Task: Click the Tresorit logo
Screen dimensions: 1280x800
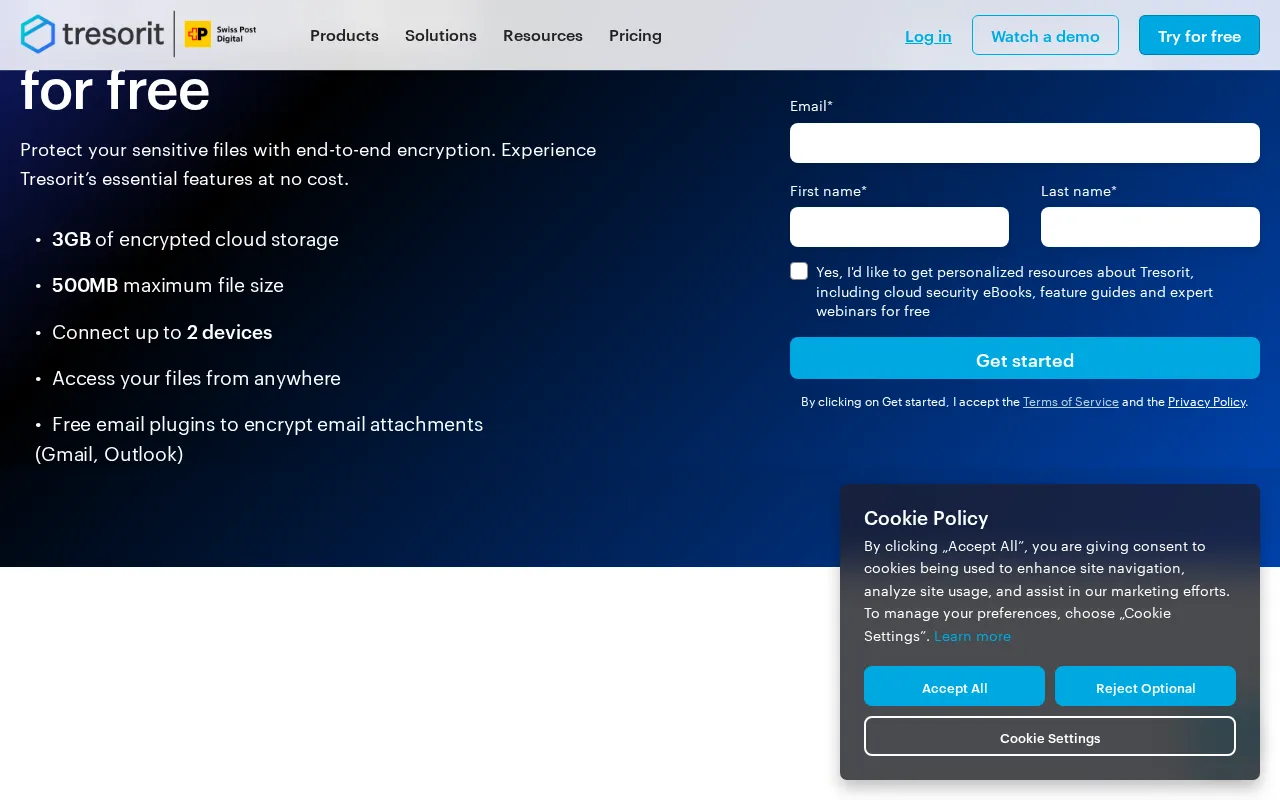Action: [92, 34]
